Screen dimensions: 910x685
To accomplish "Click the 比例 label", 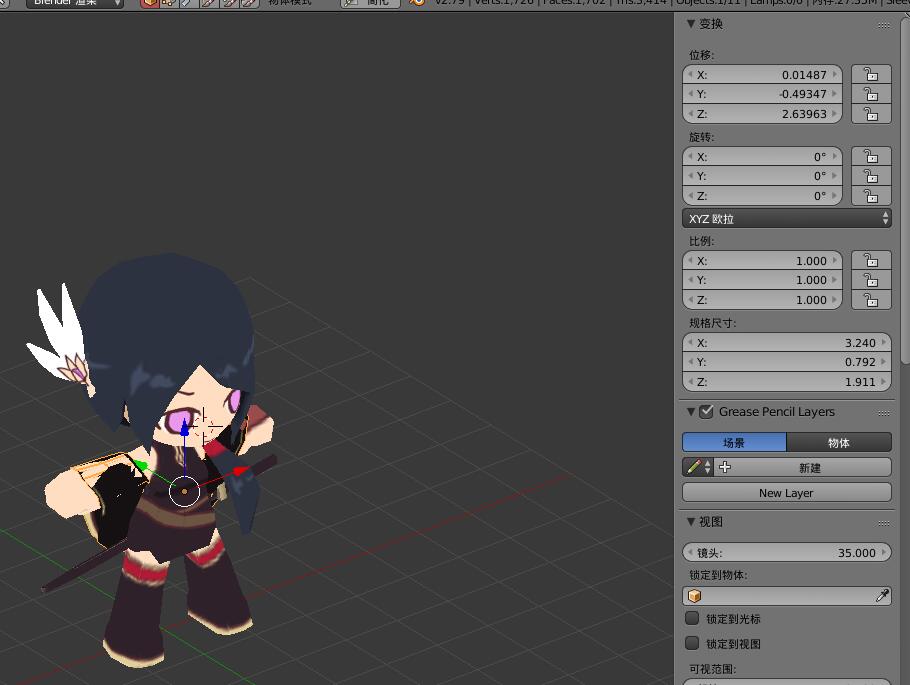I will (x=702, y=241).
